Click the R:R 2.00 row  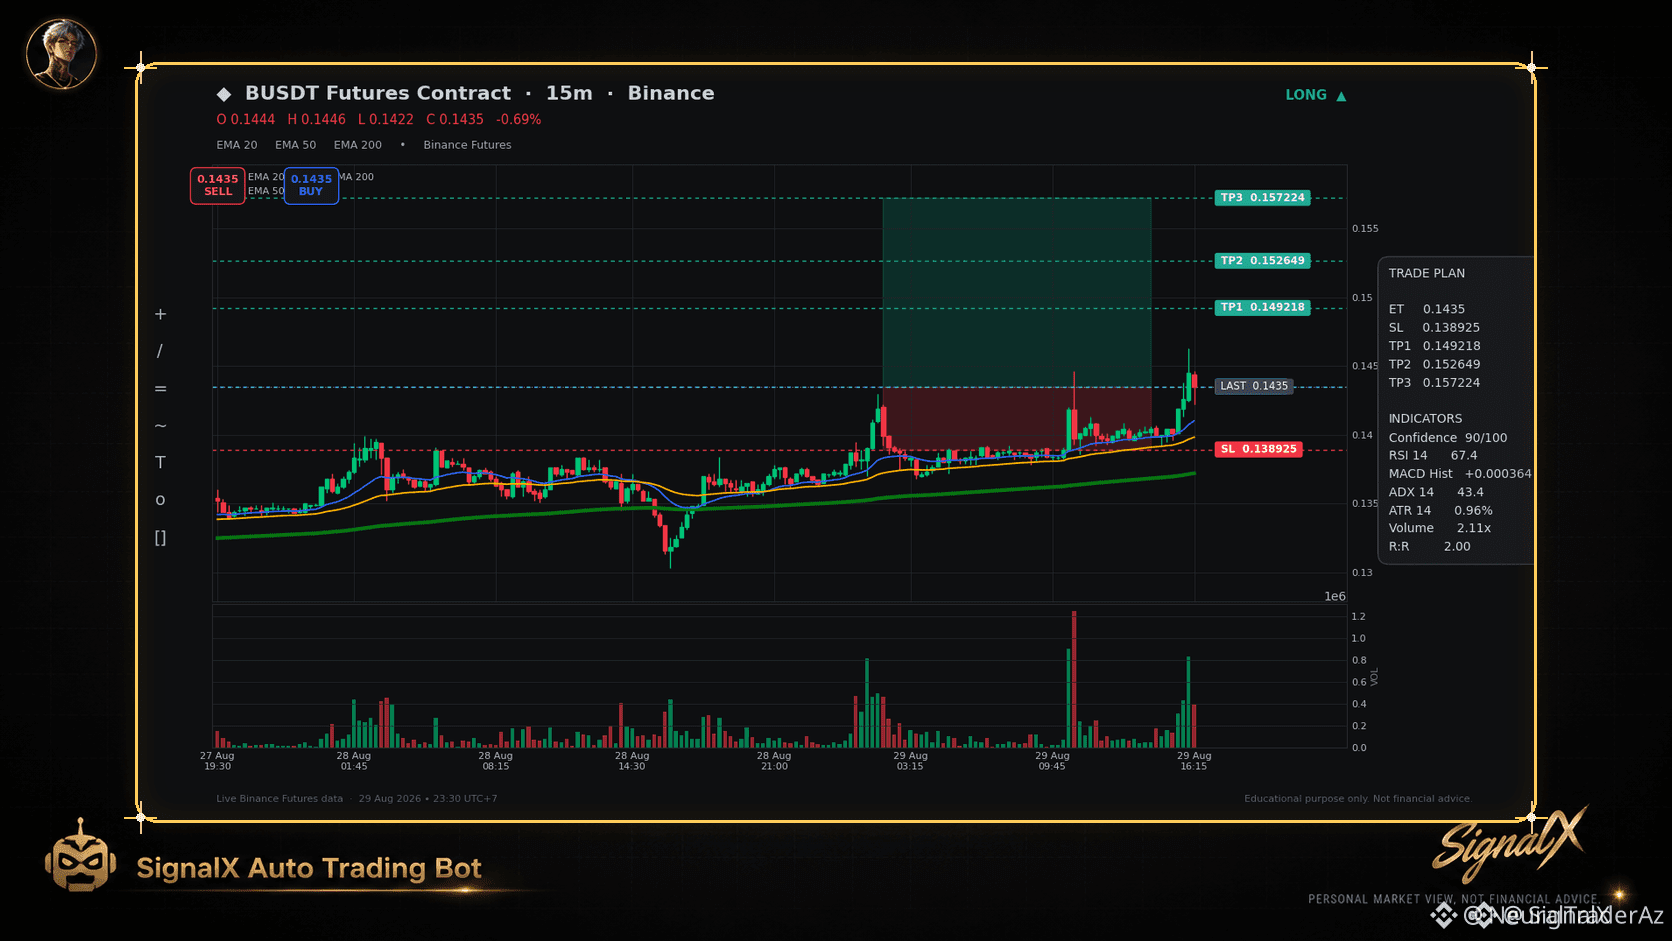tap(1430, 547)
